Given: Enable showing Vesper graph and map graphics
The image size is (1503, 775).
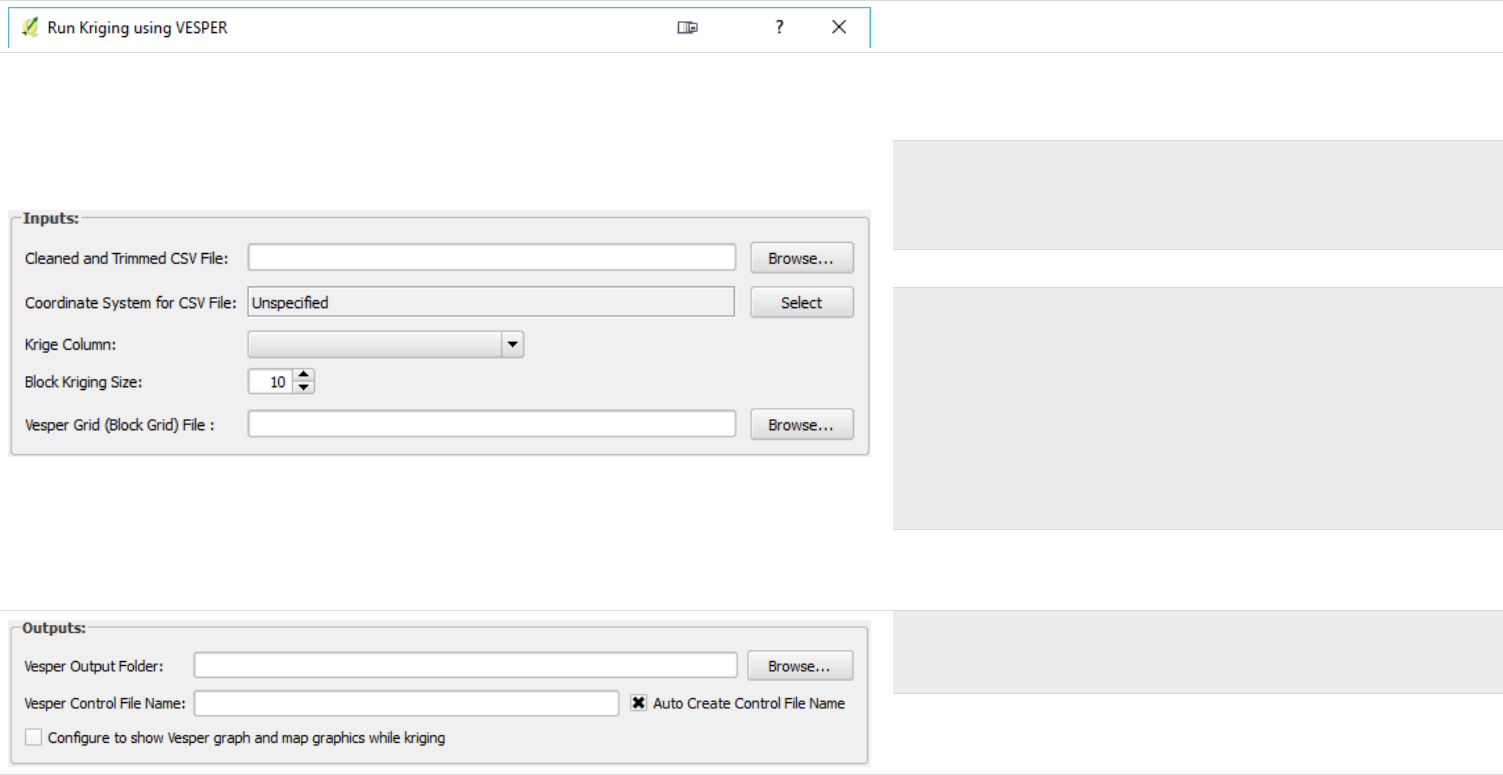Looking at the screenshot, I should tap(34, 738).
